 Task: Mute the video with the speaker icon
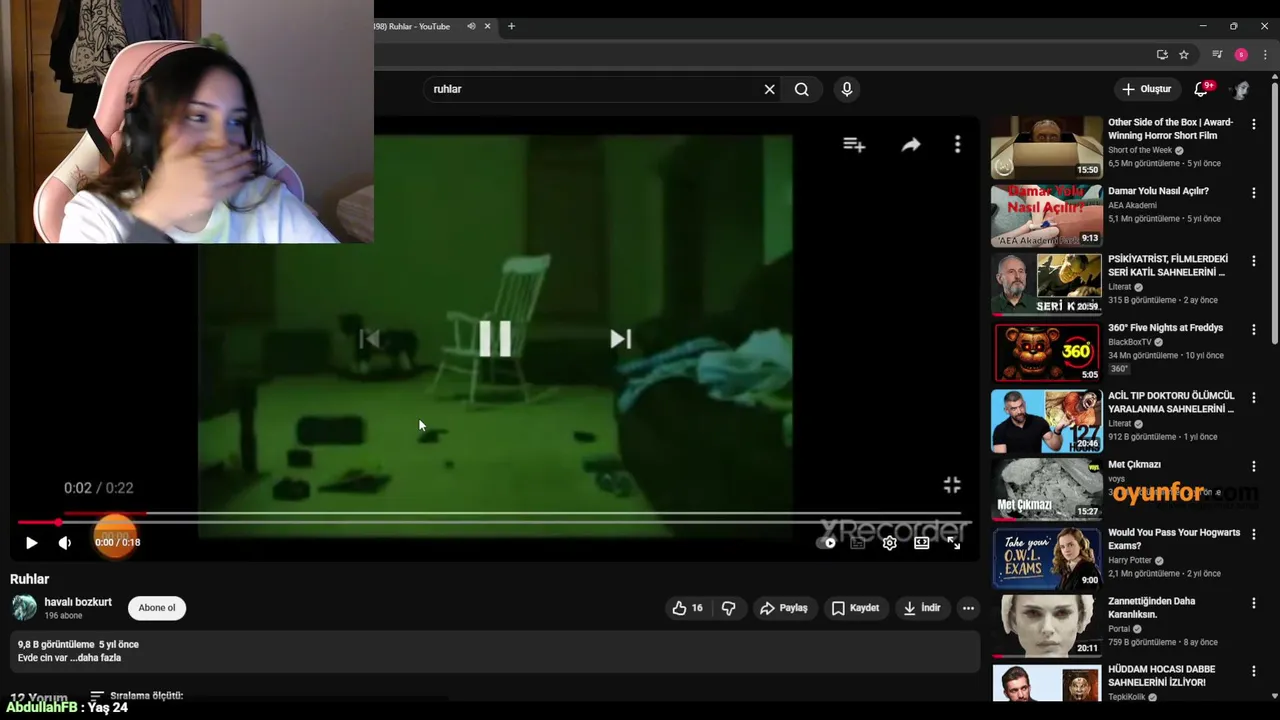(x=65, y=543)
